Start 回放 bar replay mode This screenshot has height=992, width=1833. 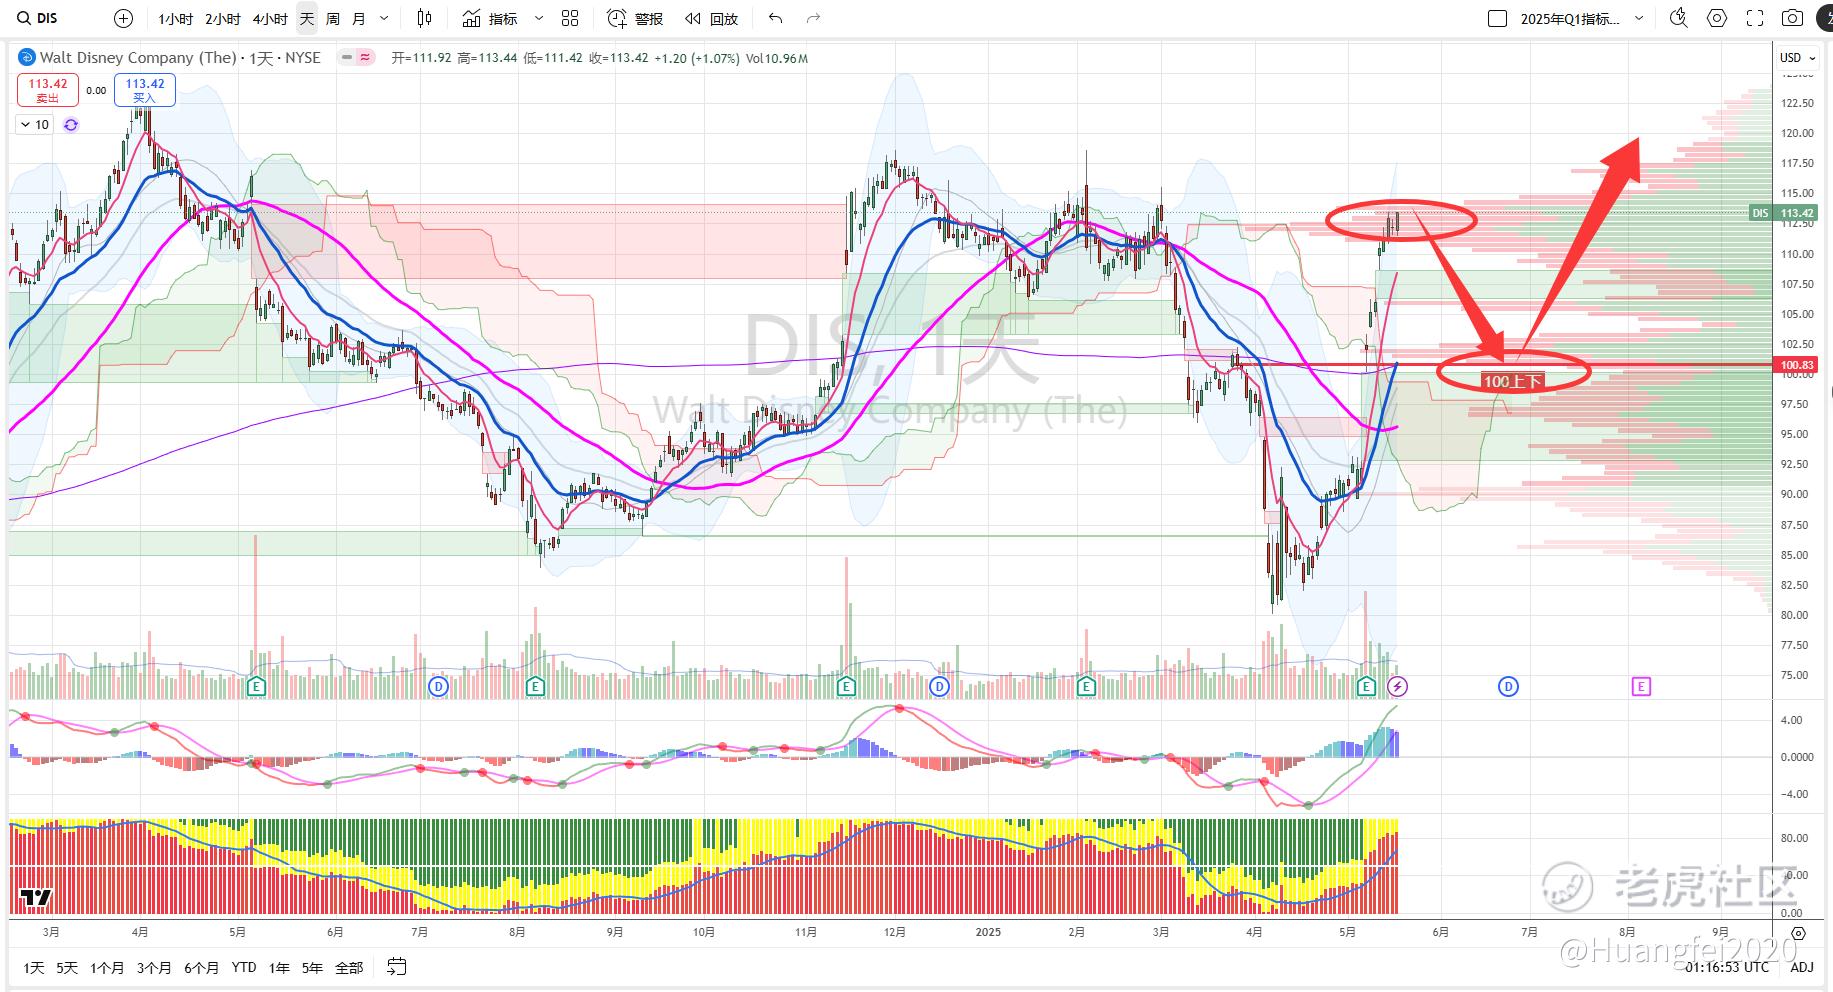pyautogui.click(x=711, y=18)
